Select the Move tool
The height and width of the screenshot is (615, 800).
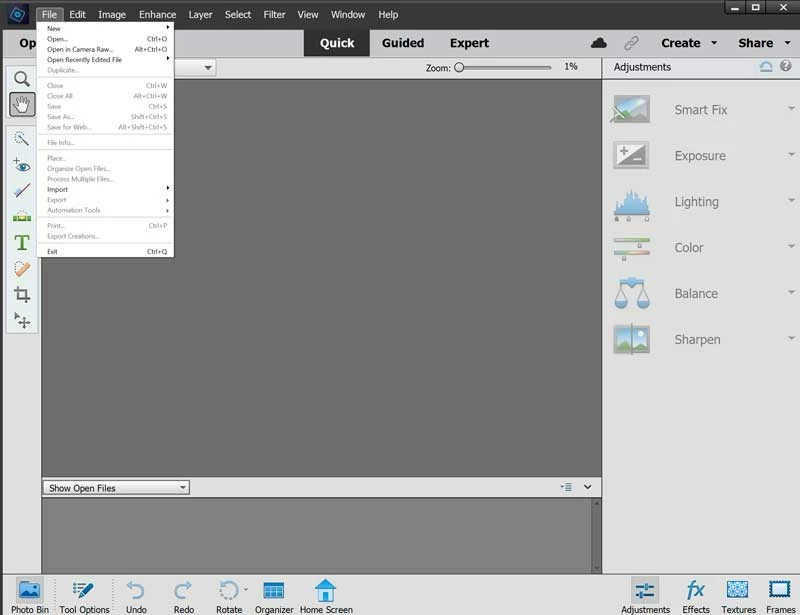(21, 320)
